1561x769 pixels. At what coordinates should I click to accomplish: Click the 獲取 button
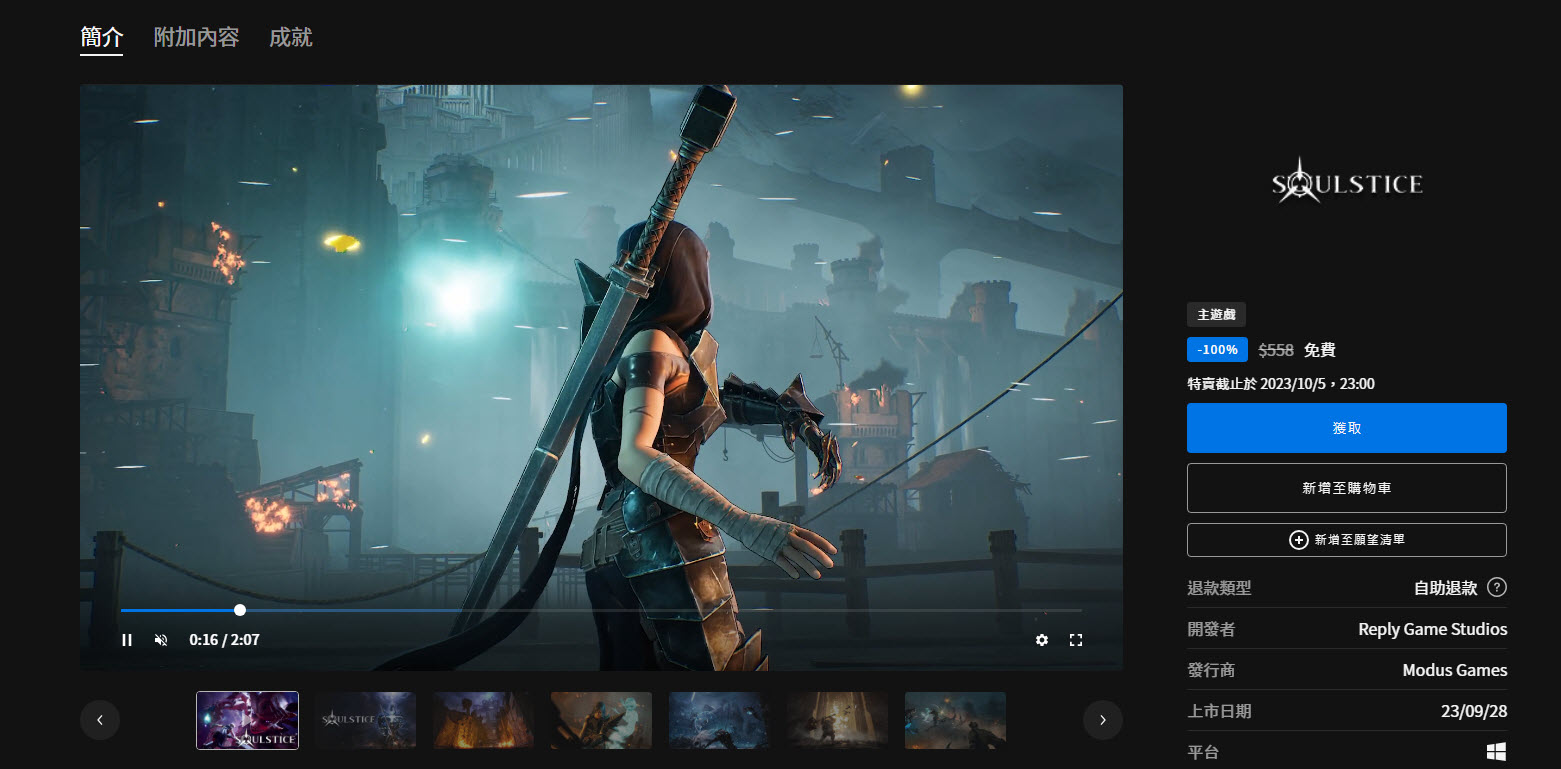click(x=1346, y=428)
